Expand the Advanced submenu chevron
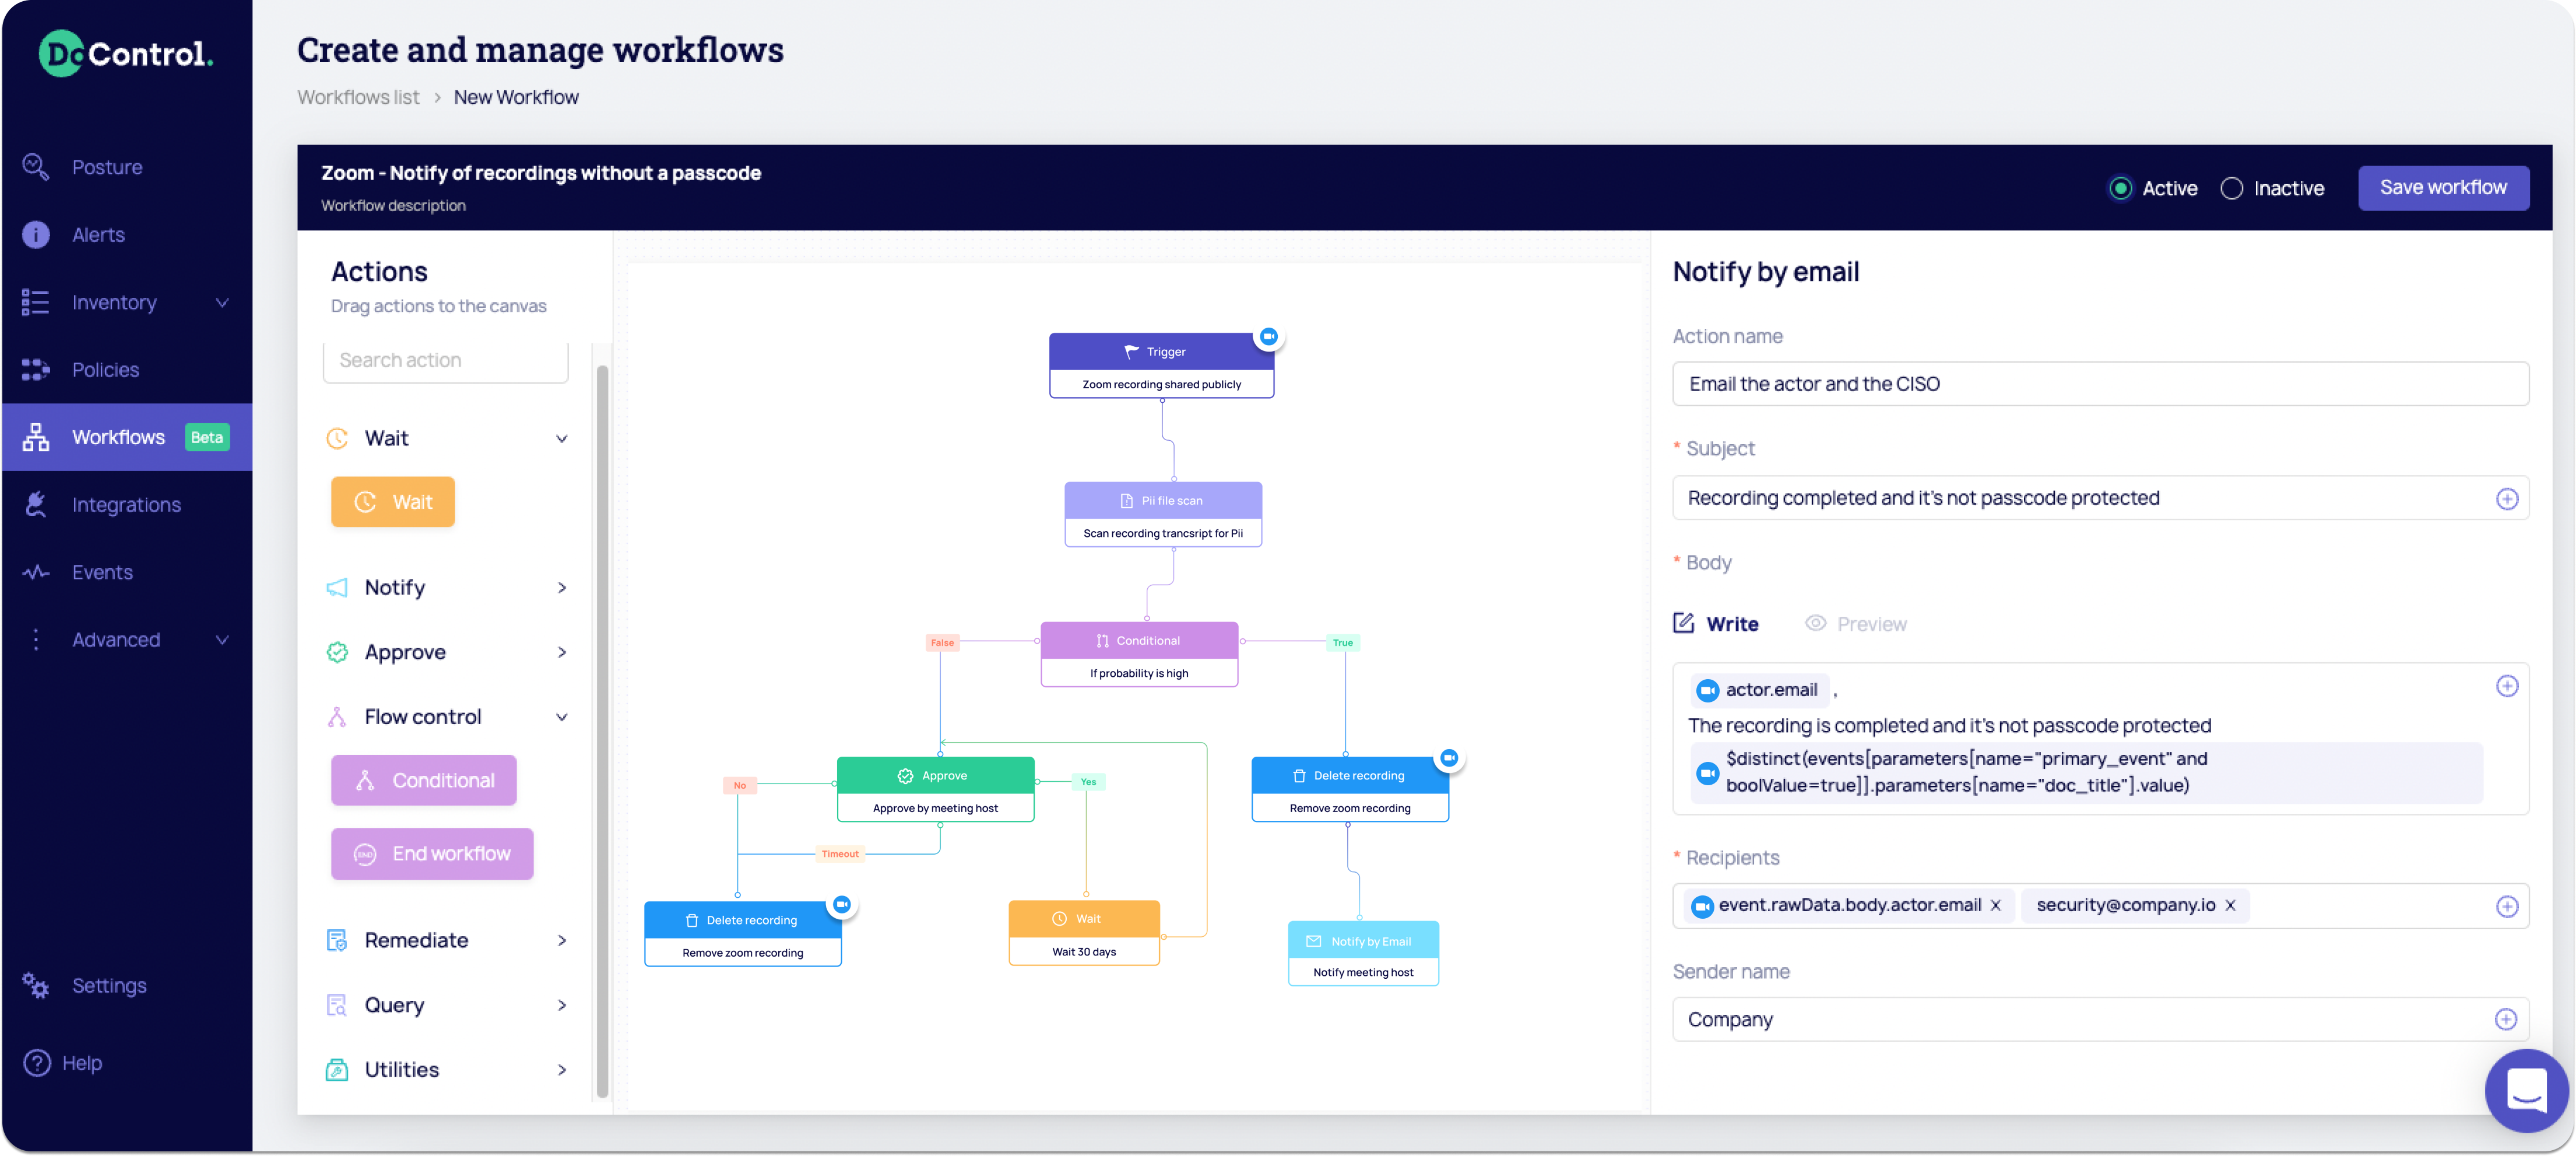 [222, 640]
